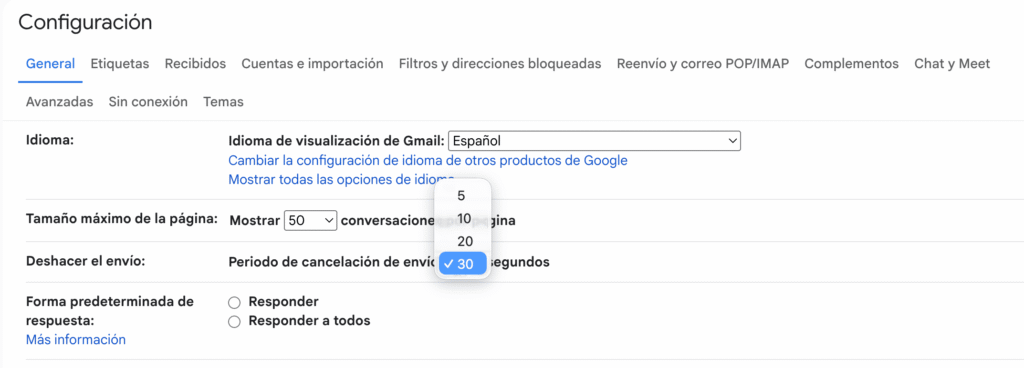Click the Idioma: setting label
1024x368 pixels.
51,140
